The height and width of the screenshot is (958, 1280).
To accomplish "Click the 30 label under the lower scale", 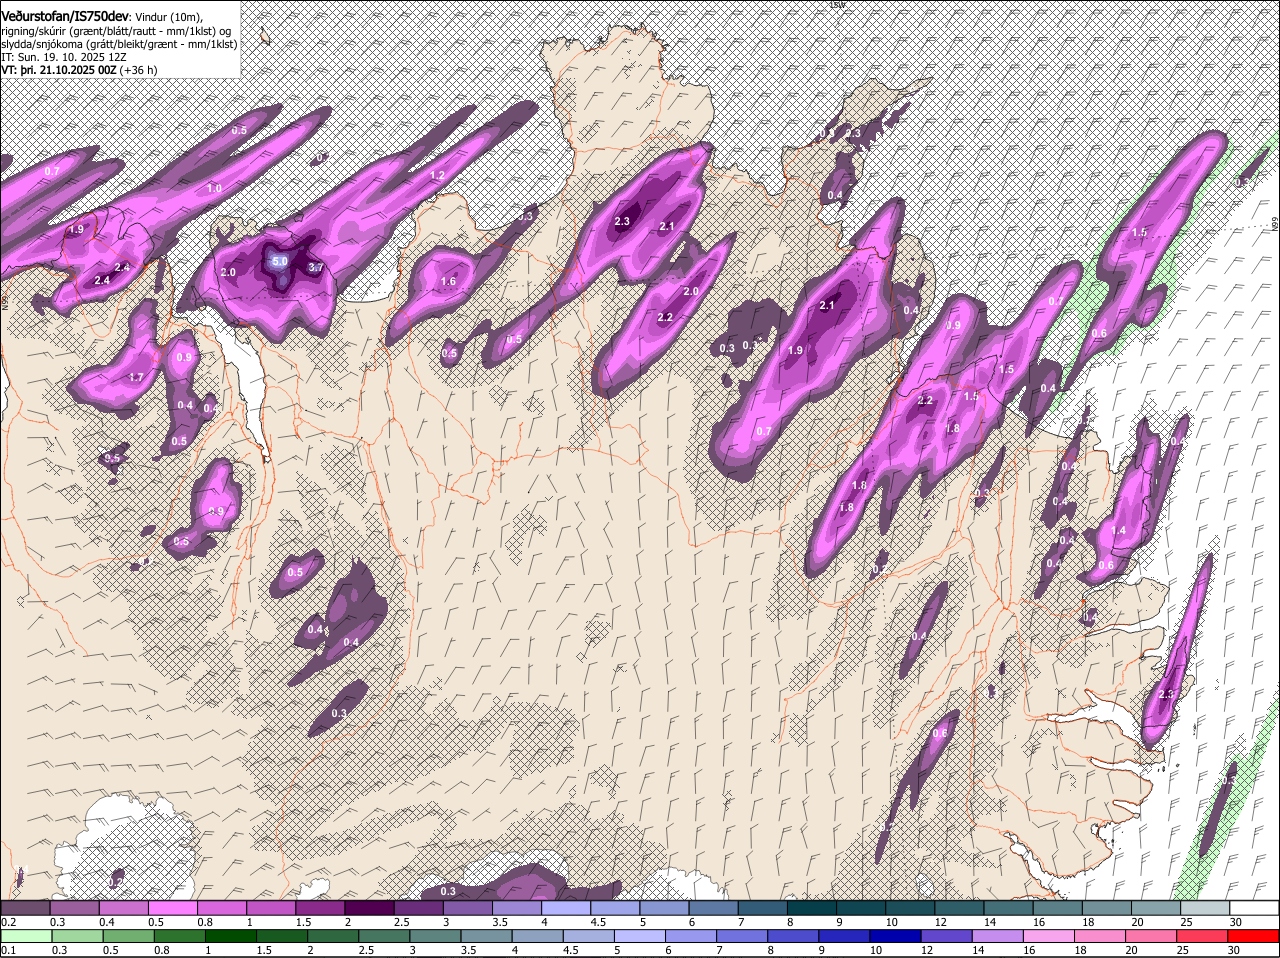I will (1233, 950).
